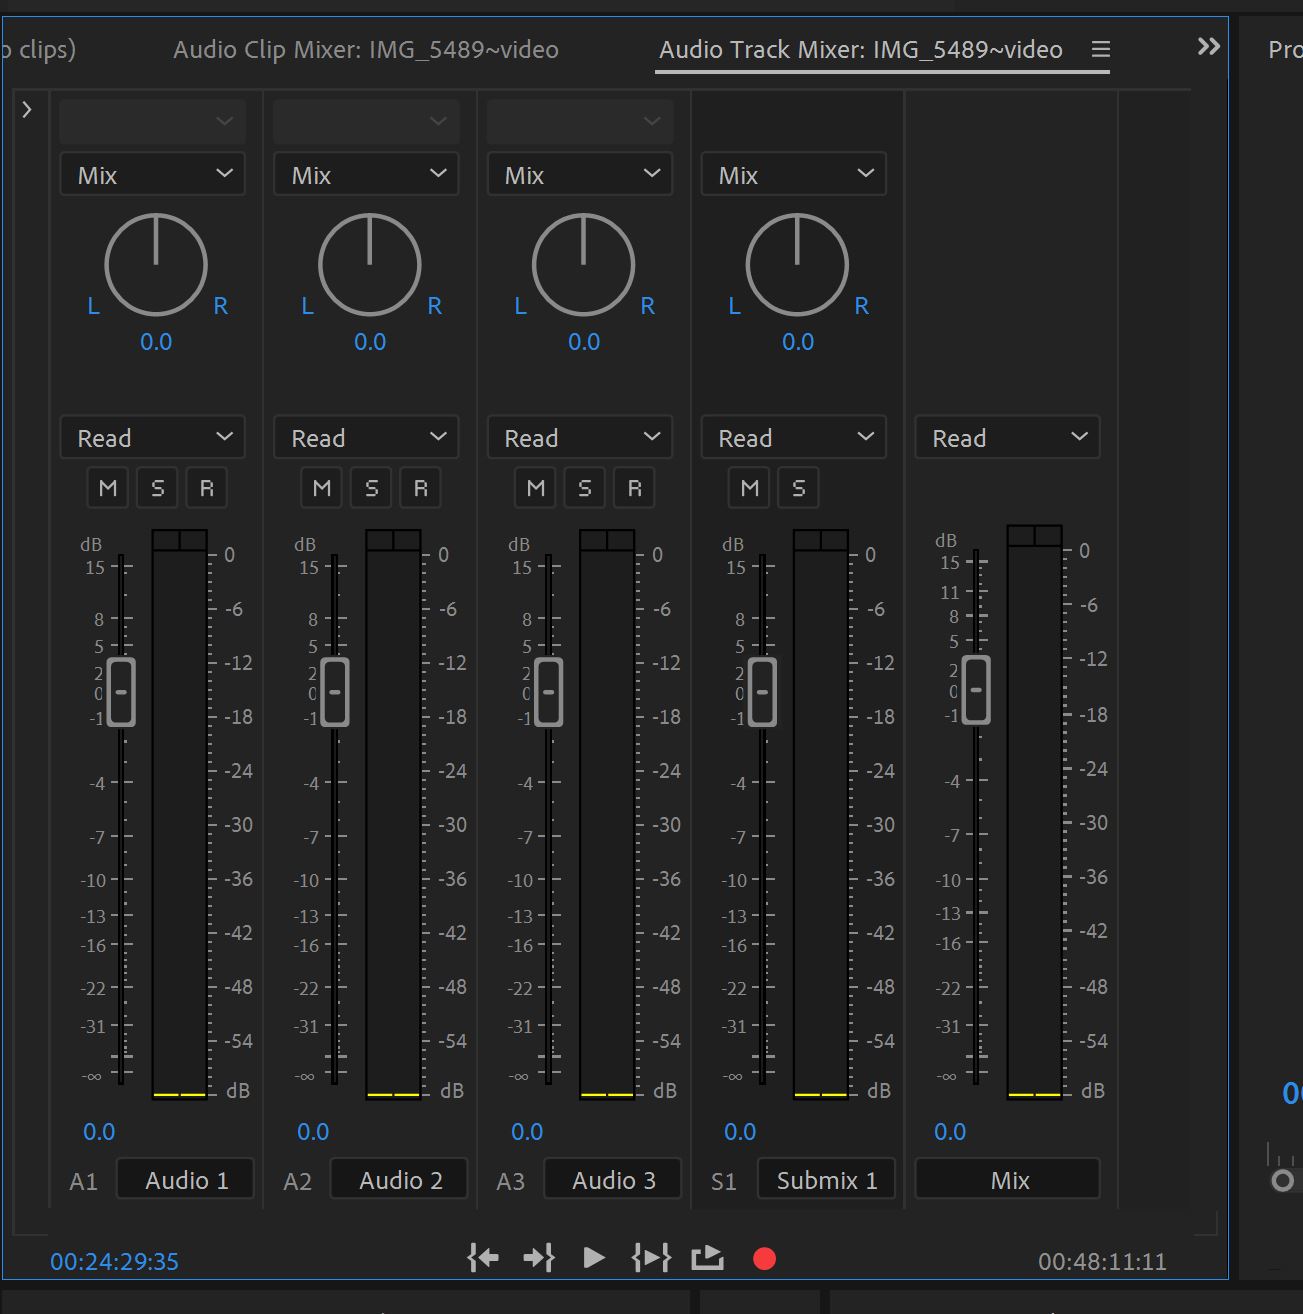Go to the sequence out point
Screen dimensions: 1303x1314
(x=539, y=1258)
